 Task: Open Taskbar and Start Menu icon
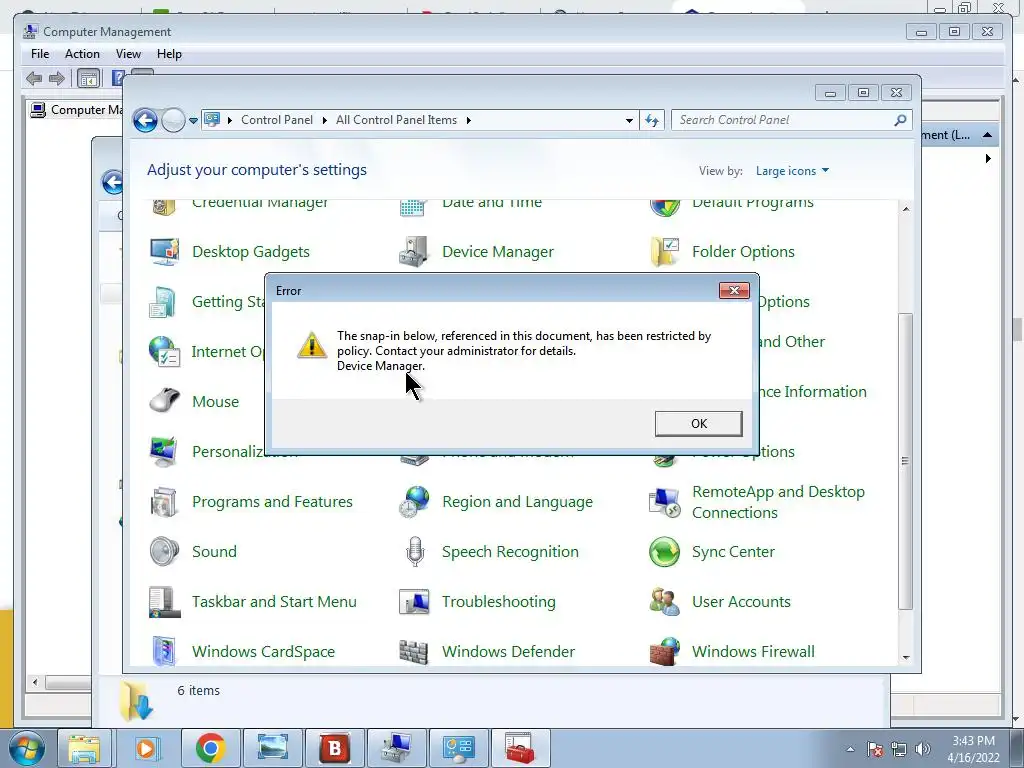pyautogui.click(x=164, y=601)
